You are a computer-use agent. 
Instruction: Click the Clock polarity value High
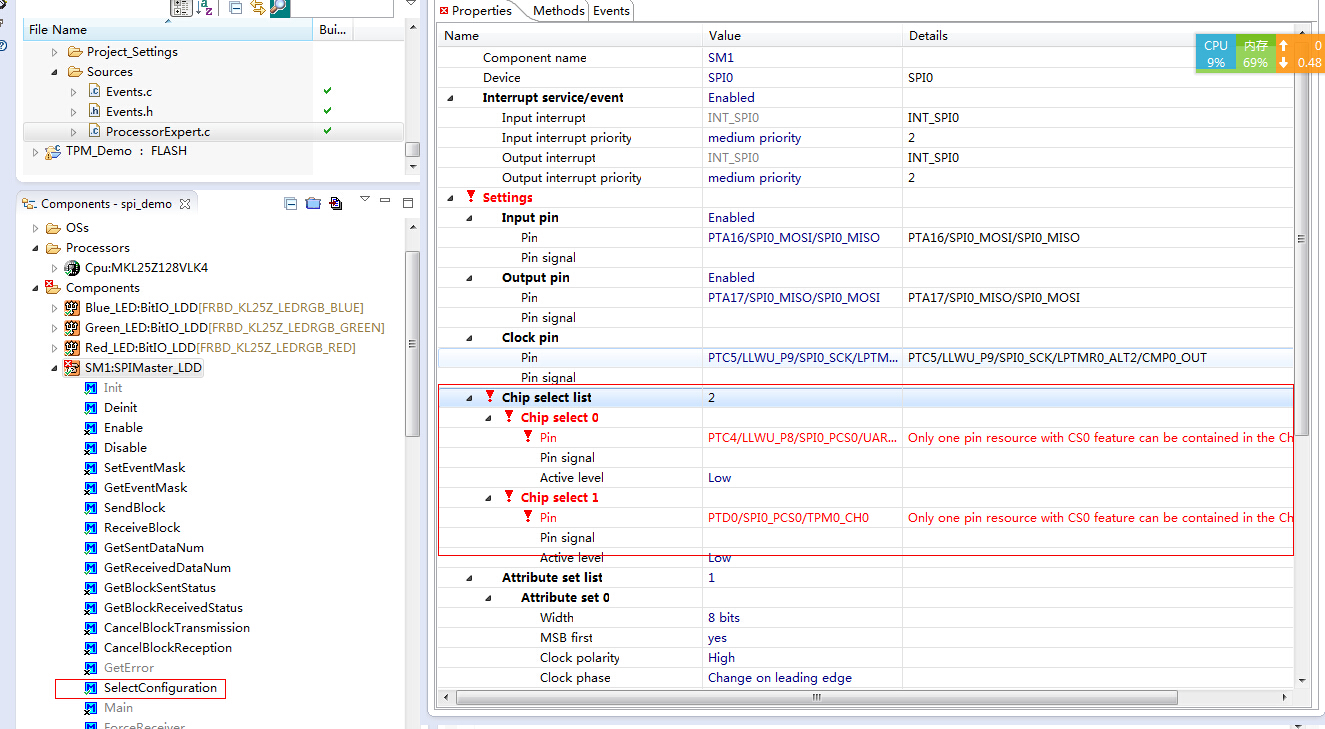721,658
